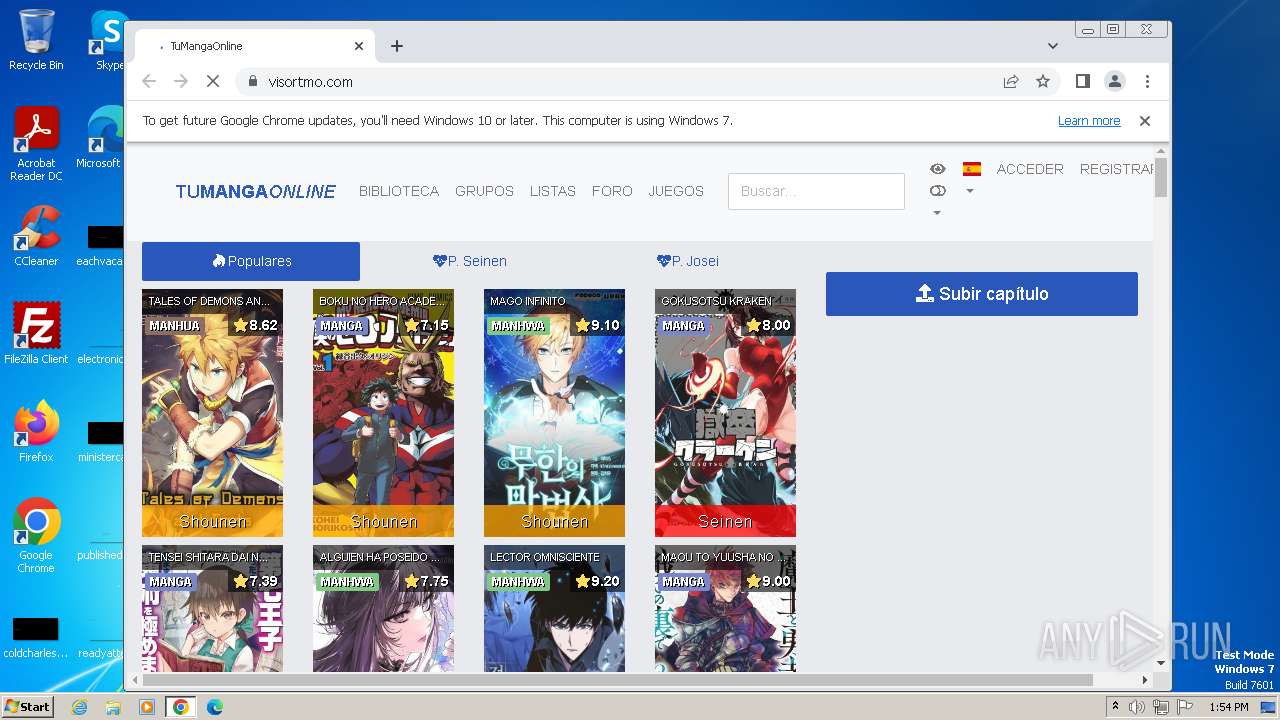Click the address bar with visortmo.com

[620, 82]
